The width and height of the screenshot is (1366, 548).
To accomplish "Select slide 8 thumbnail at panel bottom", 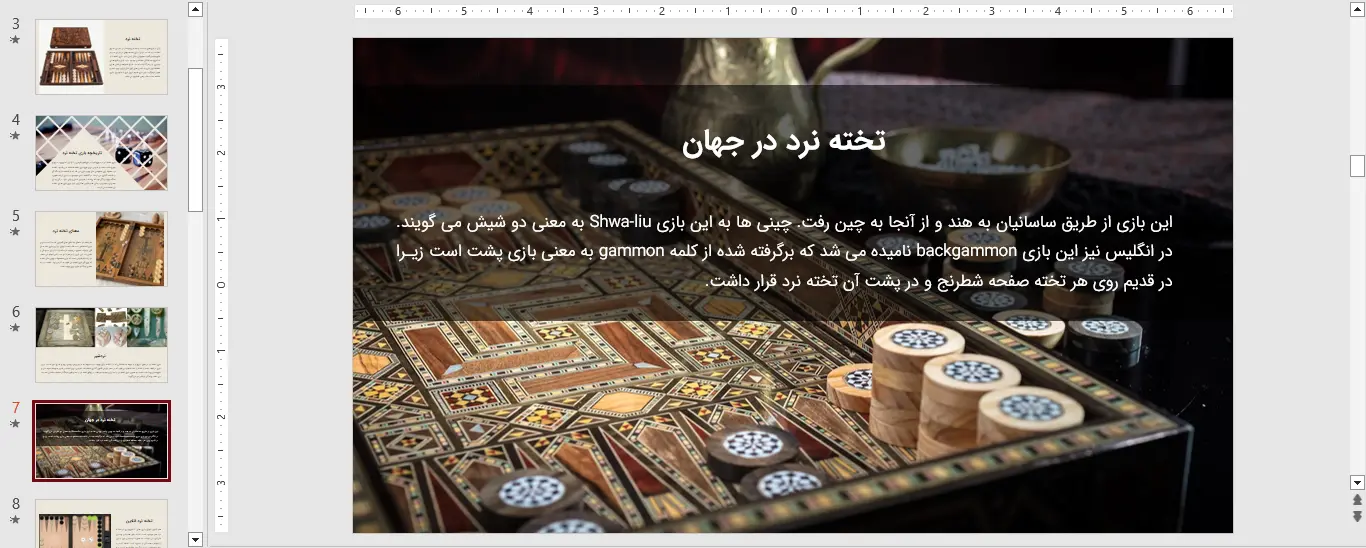I will pos(101,523).
